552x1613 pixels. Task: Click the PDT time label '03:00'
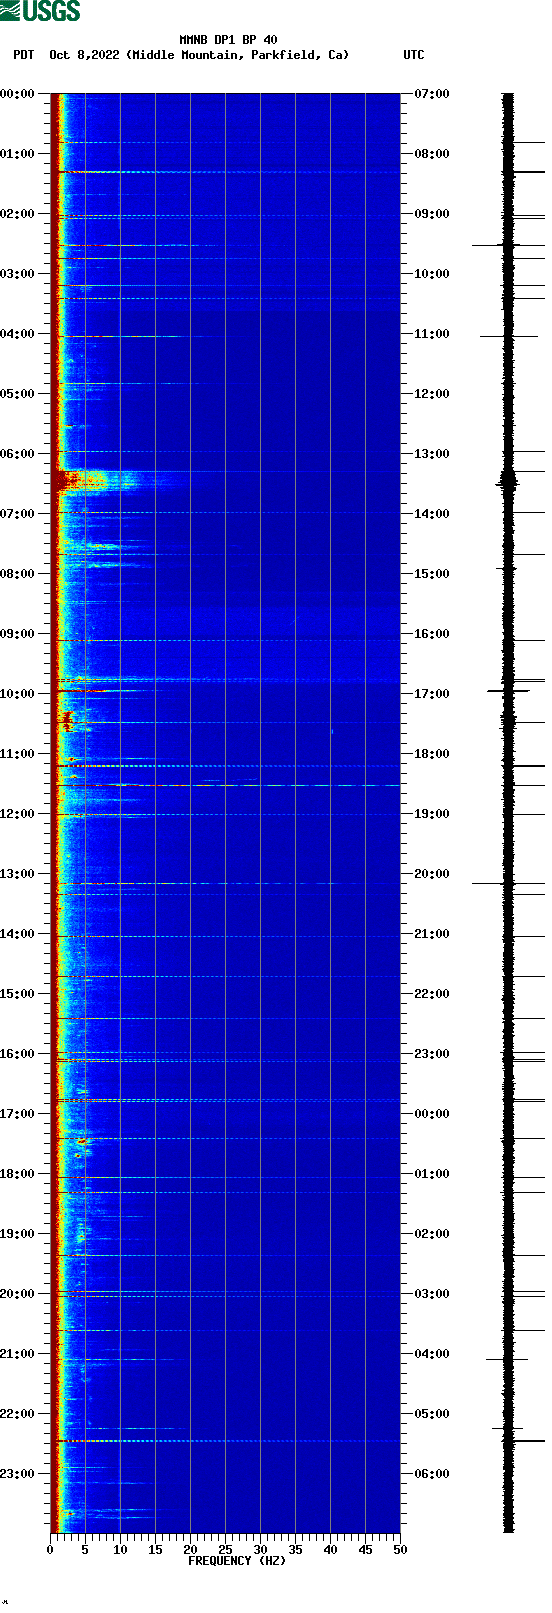coord(18,274)
